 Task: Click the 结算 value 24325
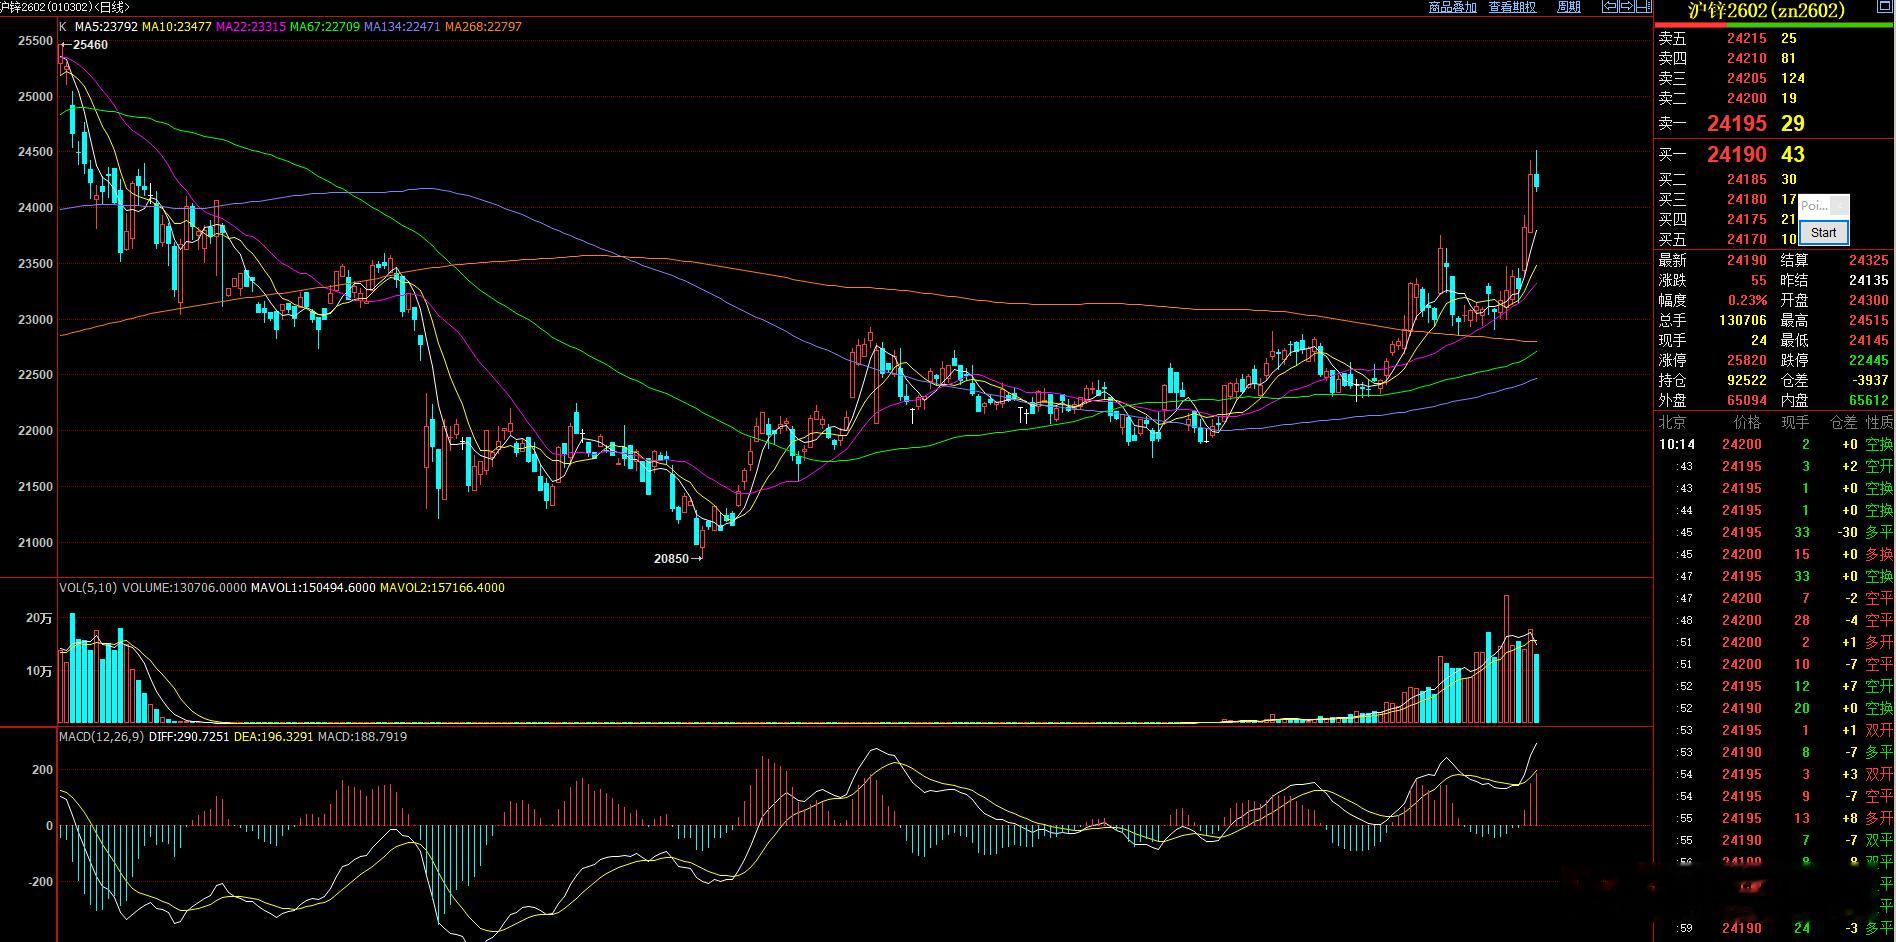(1869, 261)
